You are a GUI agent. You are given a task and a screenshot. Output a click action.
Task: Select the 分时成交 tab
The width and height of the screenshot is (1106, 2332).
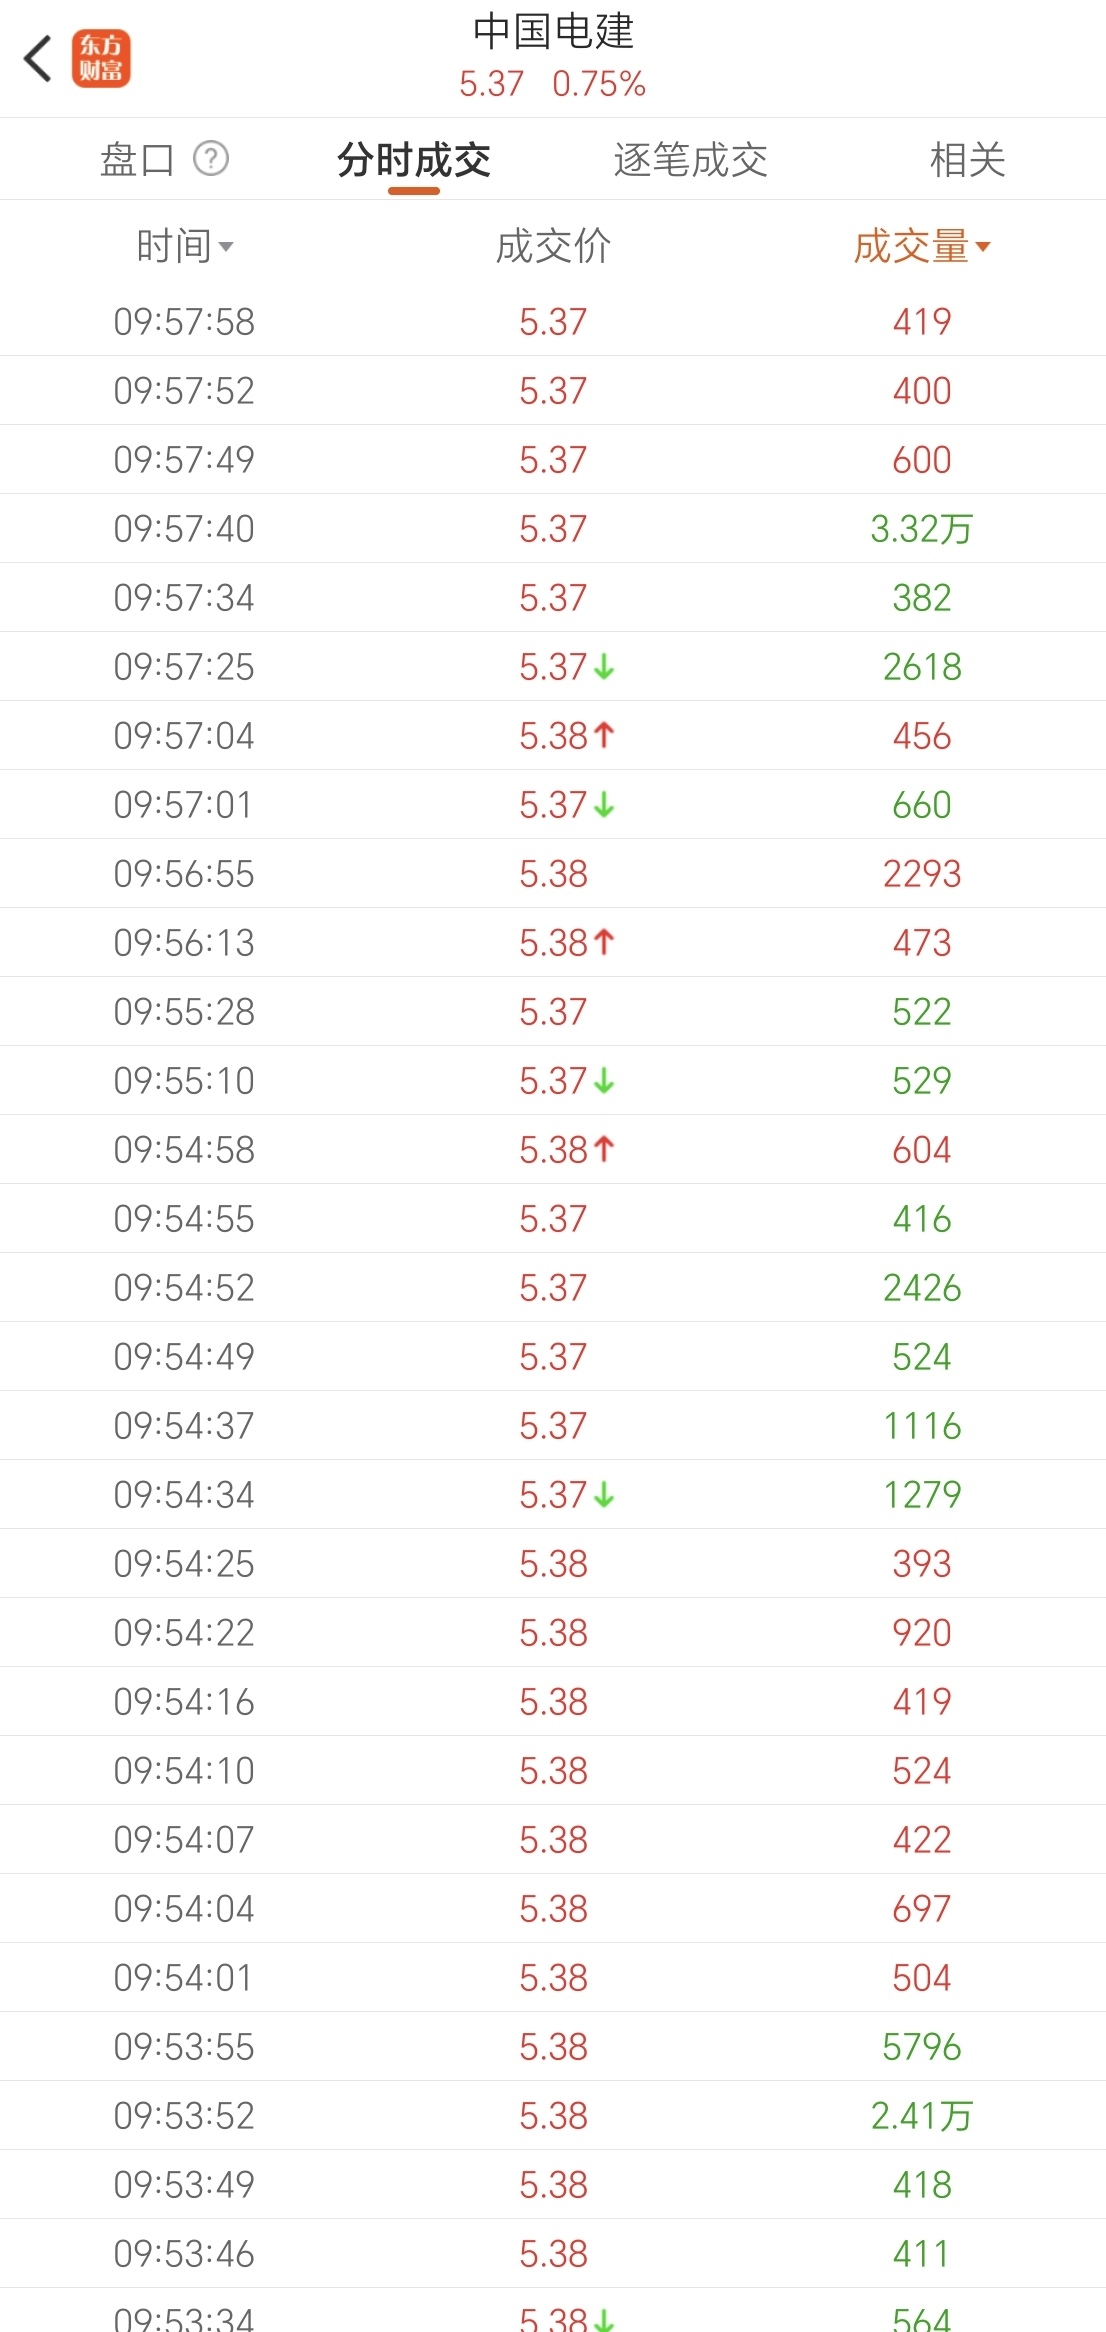coord(414,159)
